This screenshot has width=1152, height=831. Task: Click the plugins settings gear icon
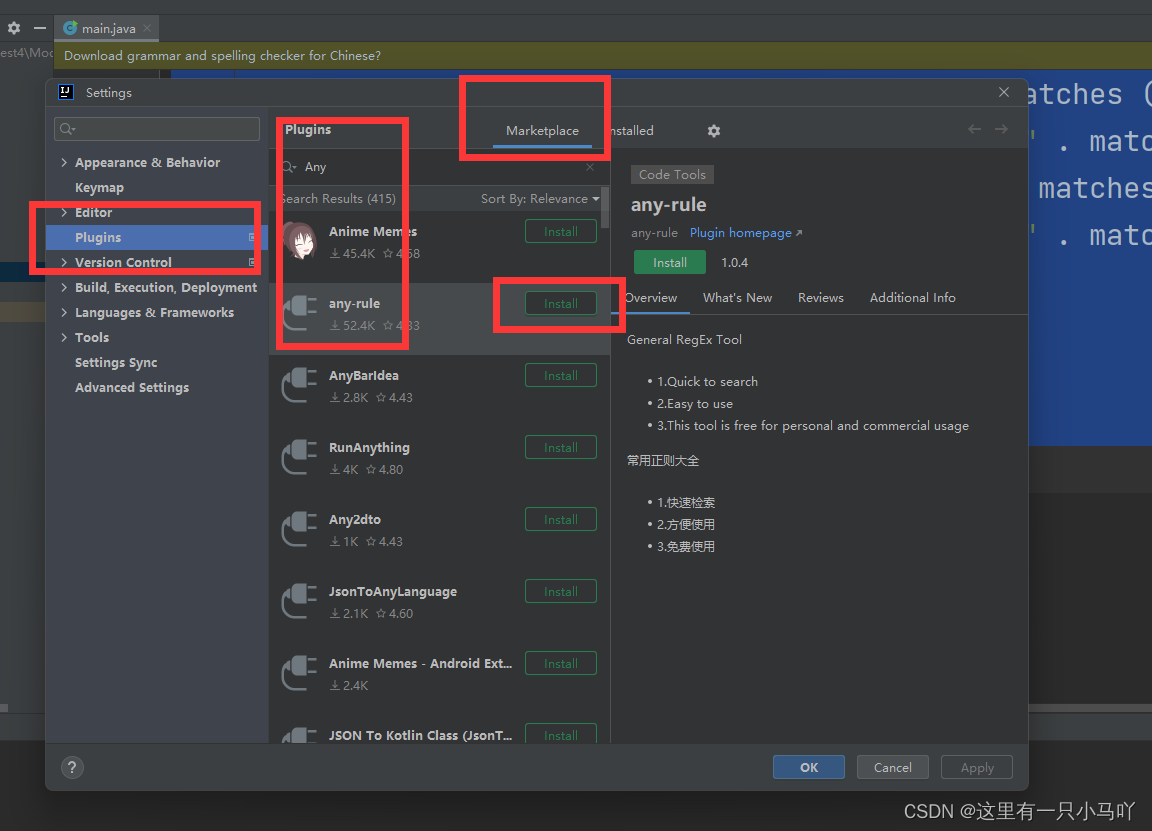(x=713, y=131)
